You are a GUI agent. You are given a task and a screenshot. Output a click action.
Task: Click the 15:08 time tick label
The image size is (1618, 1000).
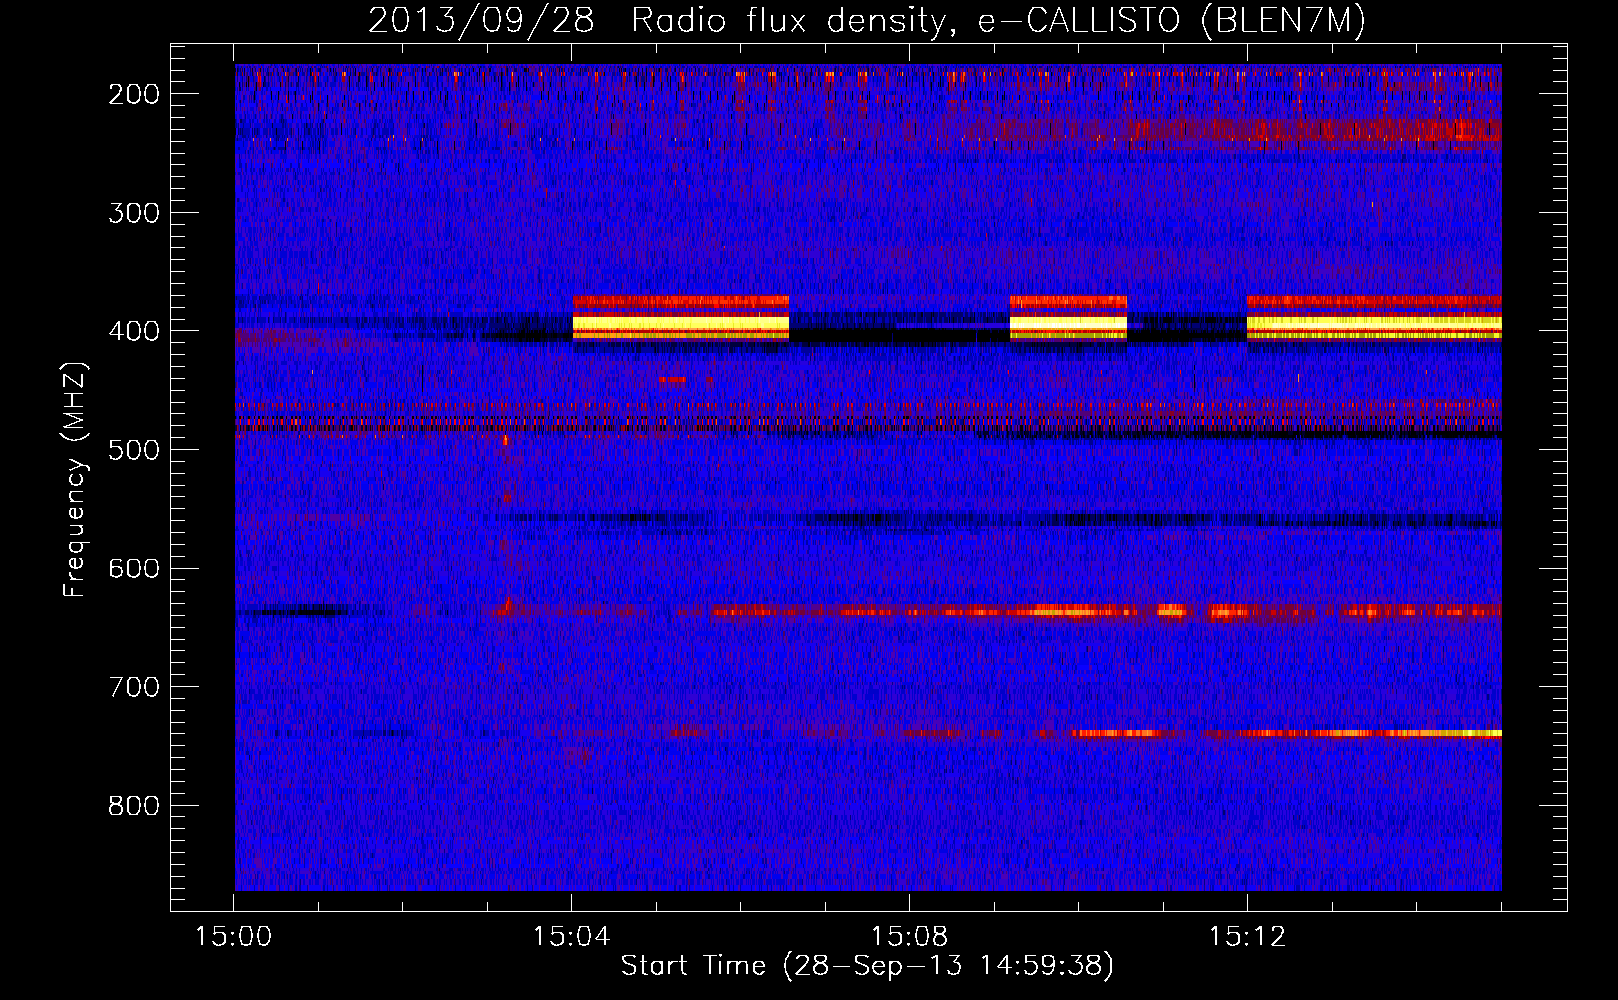pos(910,937)
